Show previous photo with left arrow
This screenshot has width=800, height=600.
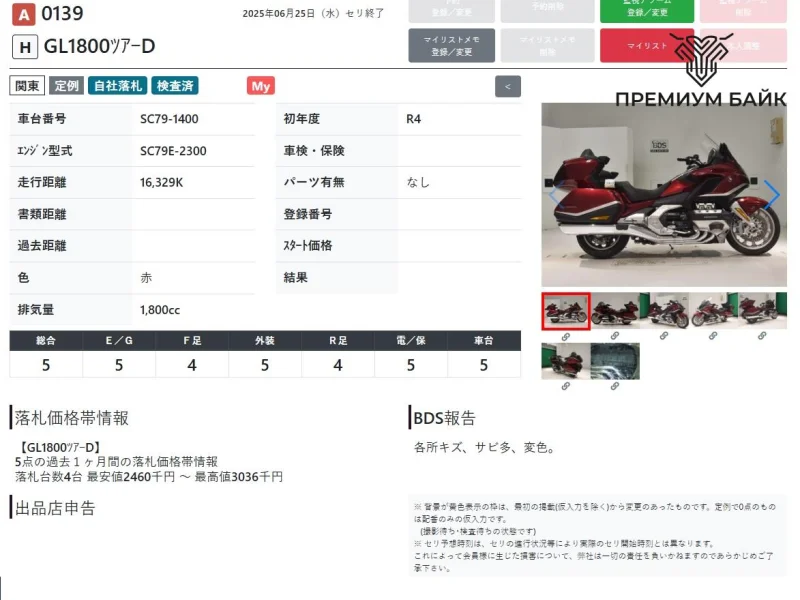(555, 194)
